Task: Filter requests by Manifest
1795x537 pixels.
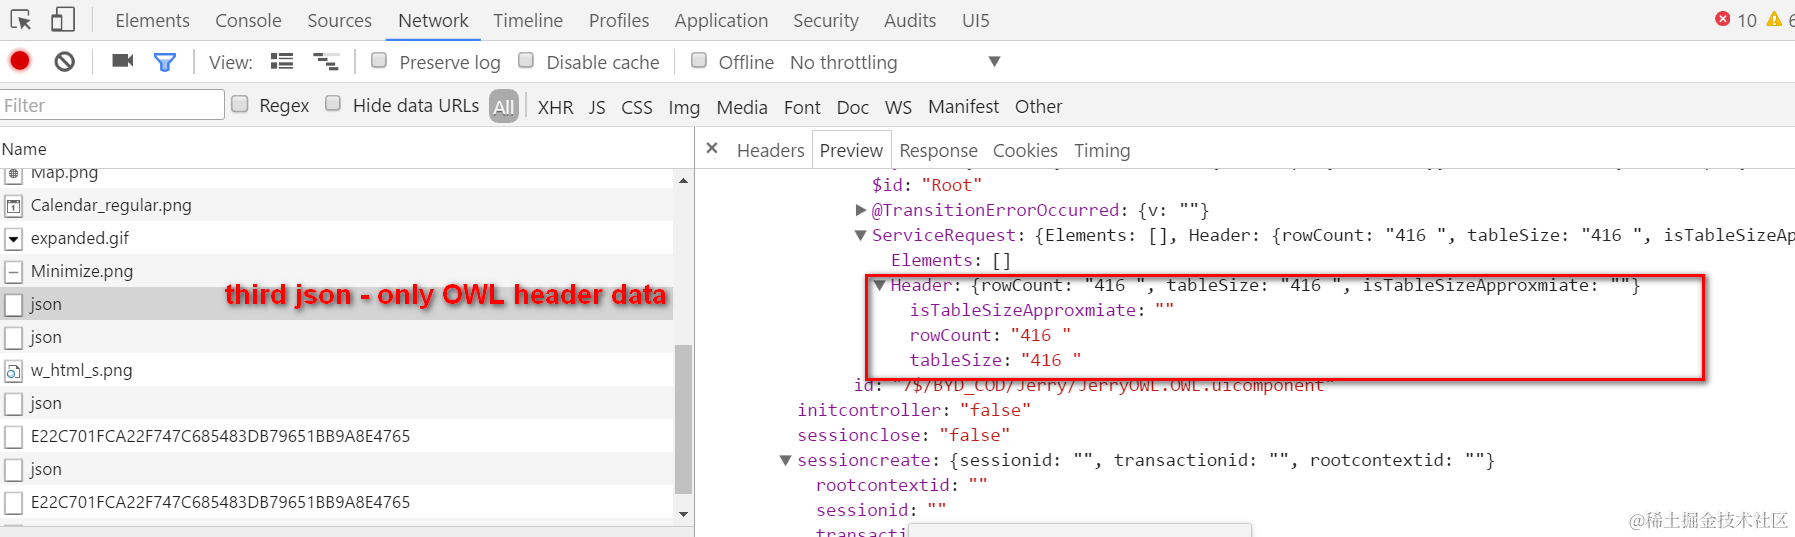Action: 963,106
